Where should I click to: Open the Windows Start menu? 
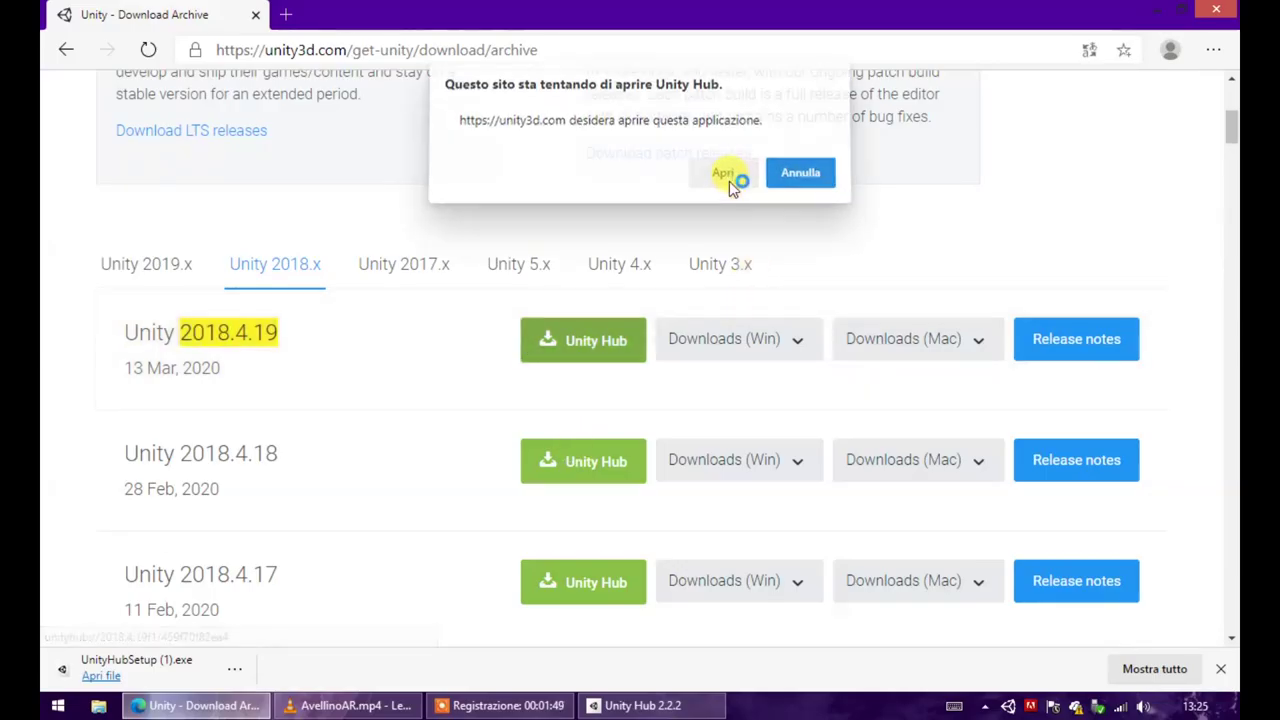tap(58, 705)
